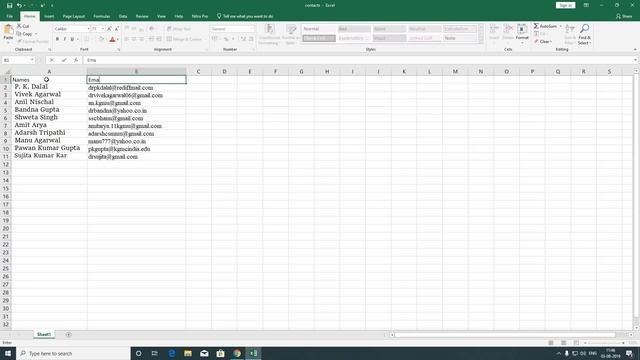Apply font color
The height and width of the screenshot is (360, 640).
[x=112, y=39]
